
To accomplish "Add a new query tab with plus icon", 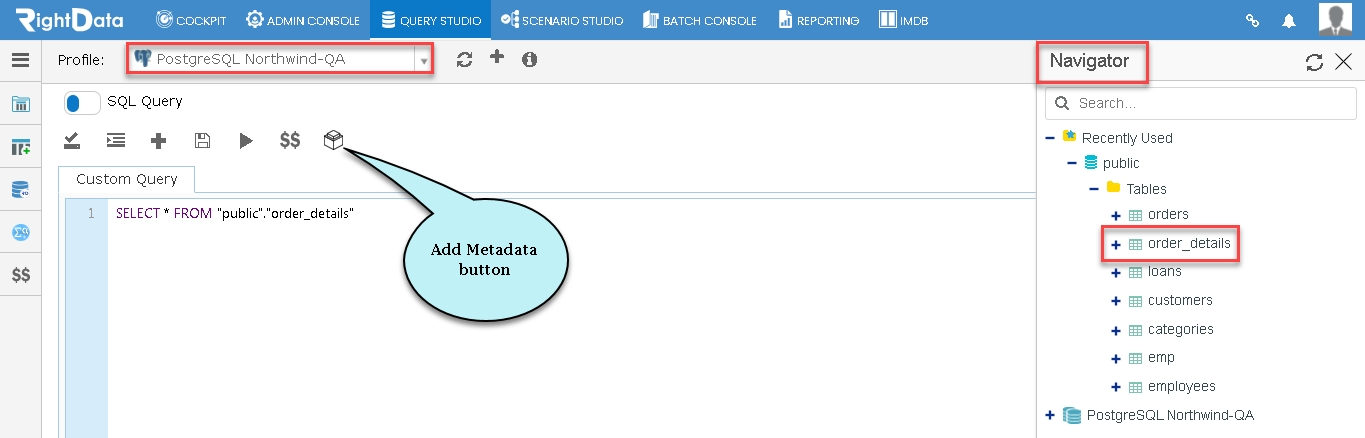I will point(158,141).
